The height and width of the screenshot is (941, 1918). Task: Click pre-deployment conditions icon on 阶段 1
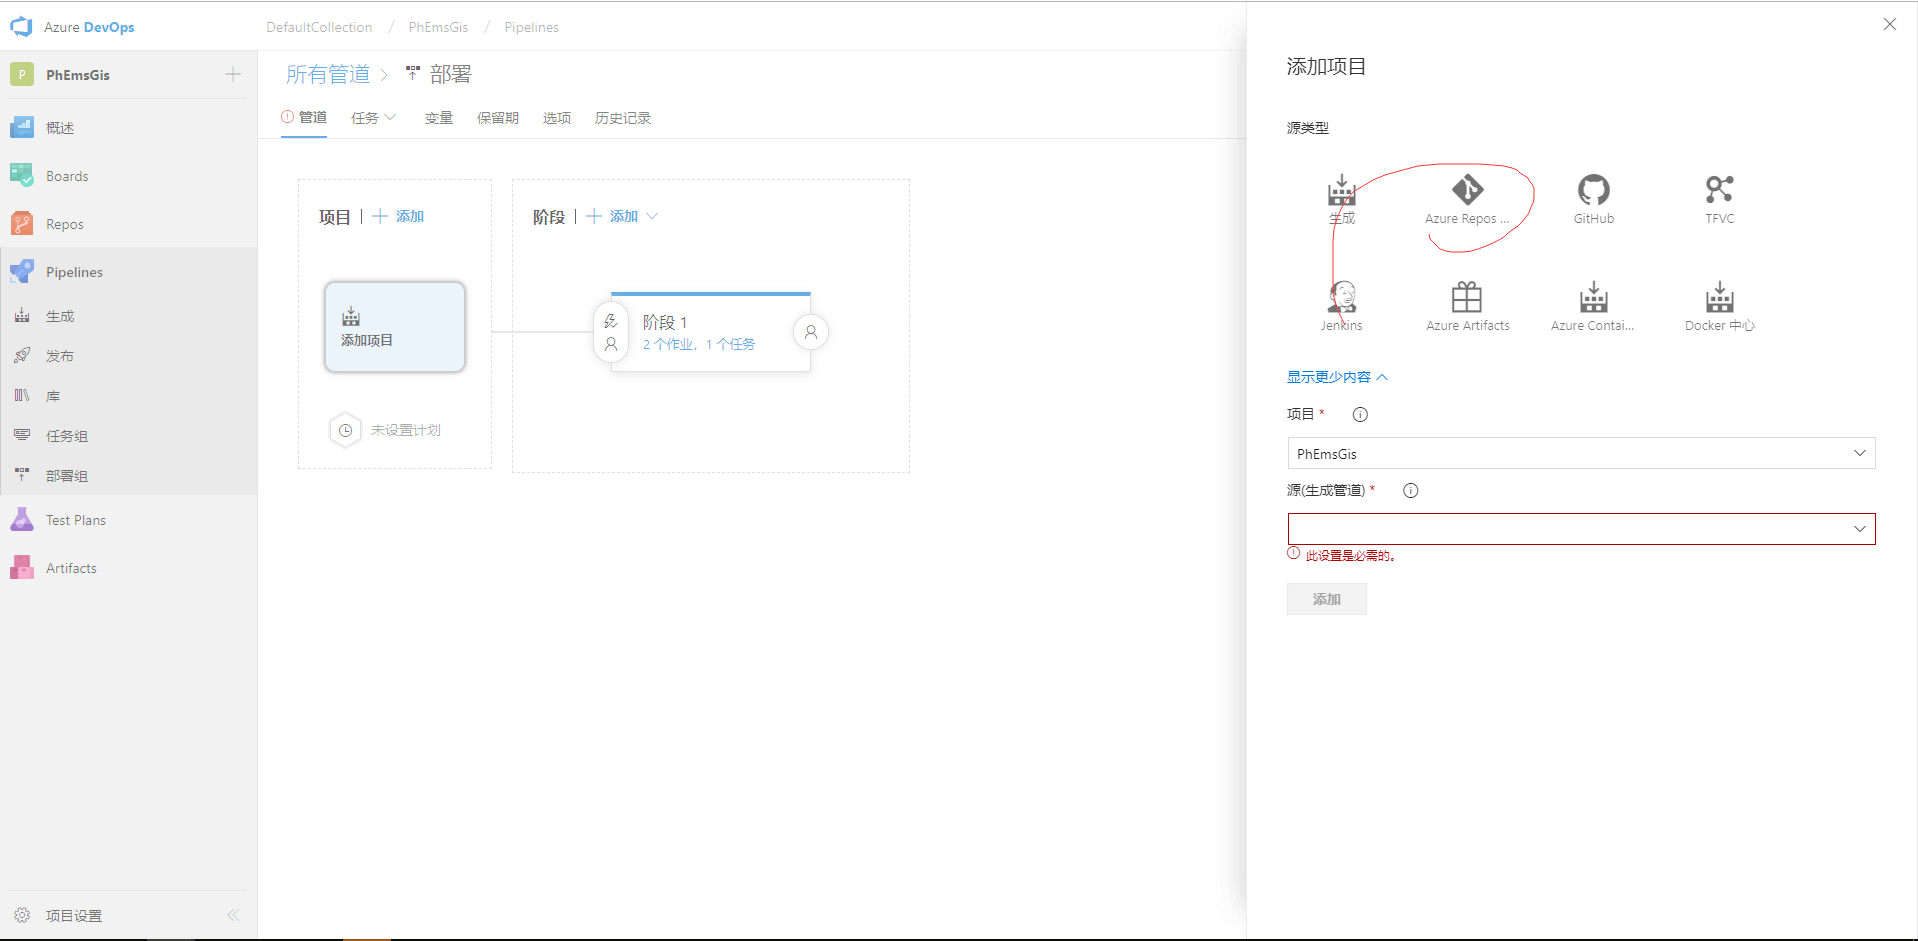point(611,332)
